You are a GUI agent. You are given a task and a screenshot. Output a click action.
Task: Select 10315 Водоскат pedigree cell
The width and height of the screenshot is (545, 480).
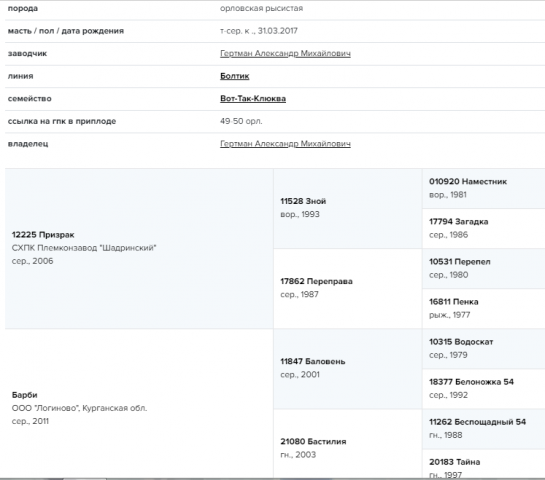point(483,349)
